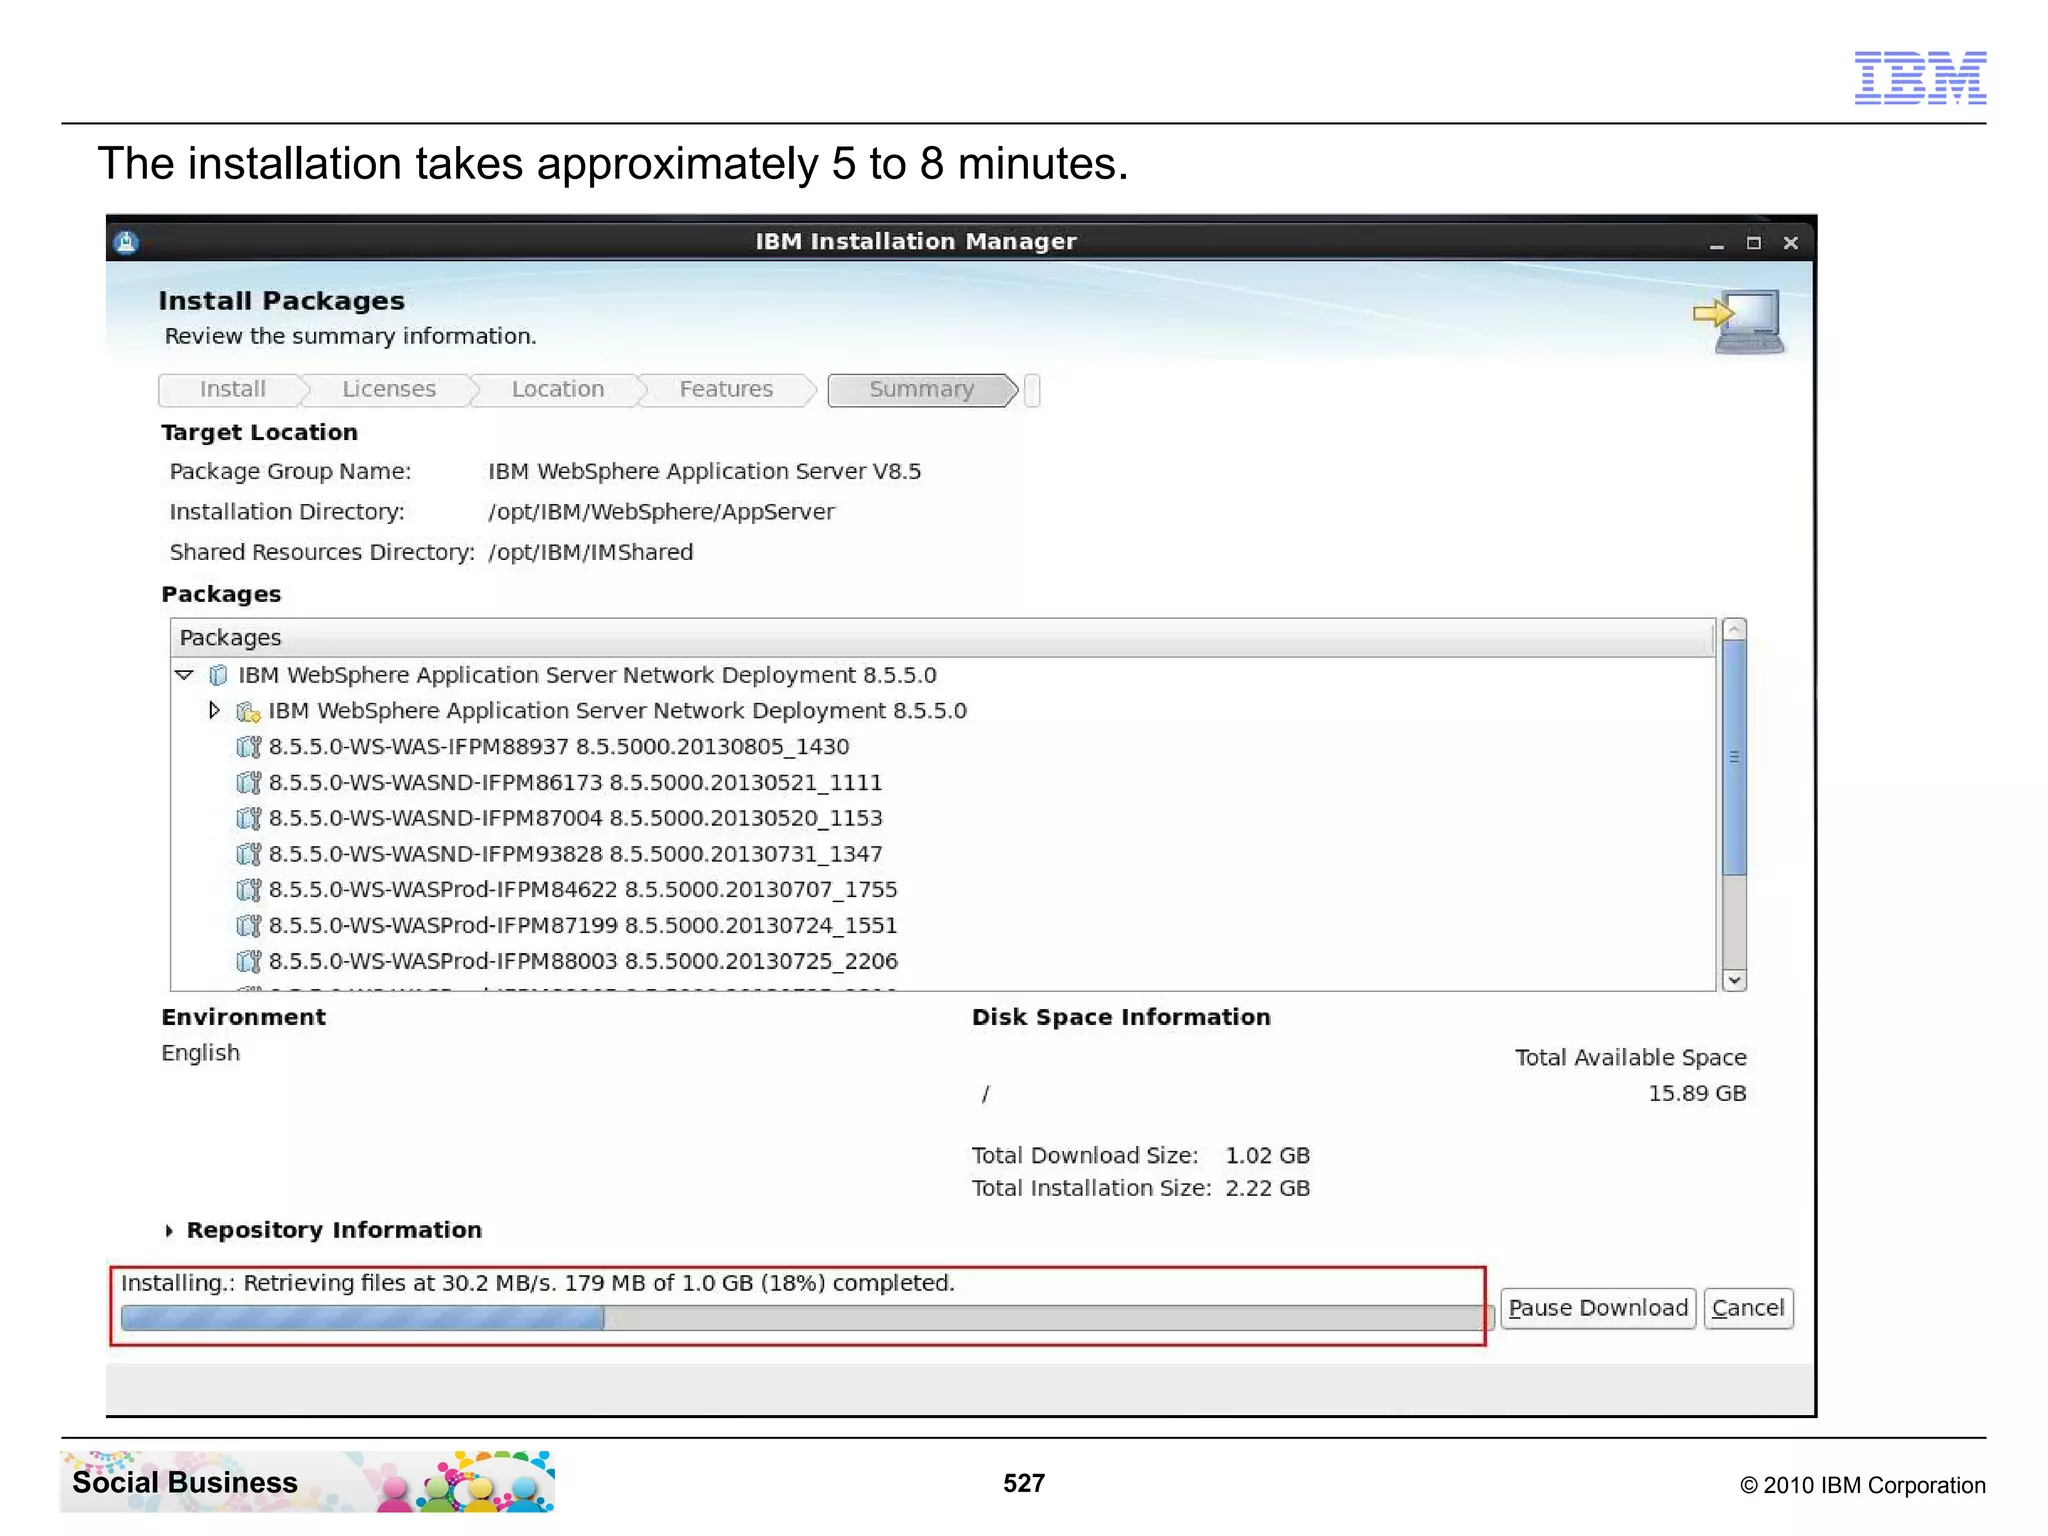This screenshot has width=2048, height=1536.
Task: Select the Summary wizard step
Action: tap(921, 389)
